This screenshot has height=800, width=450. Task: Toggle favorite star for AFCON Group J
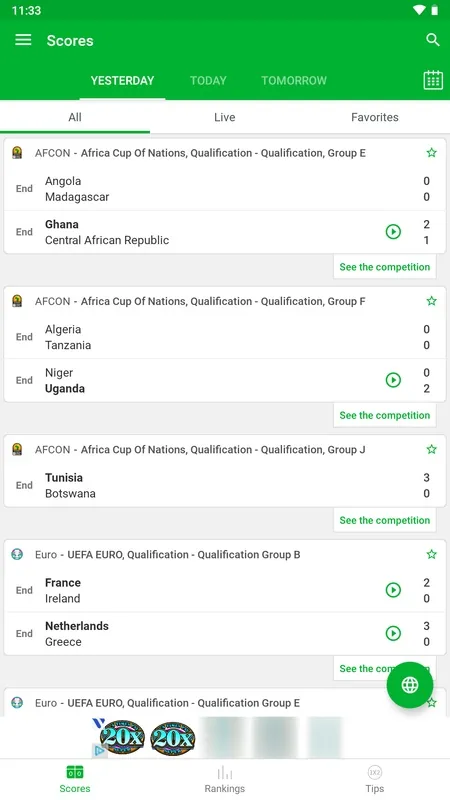coord(432,449)
